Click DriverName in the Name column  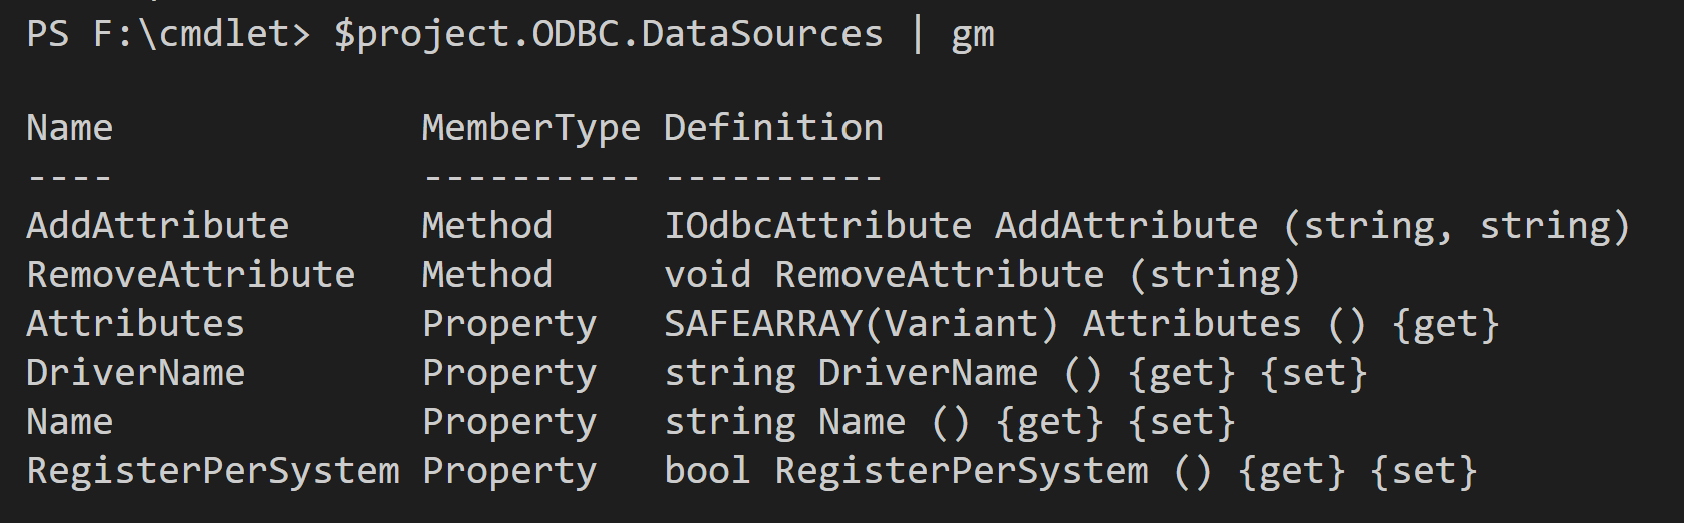coord(135,372)
